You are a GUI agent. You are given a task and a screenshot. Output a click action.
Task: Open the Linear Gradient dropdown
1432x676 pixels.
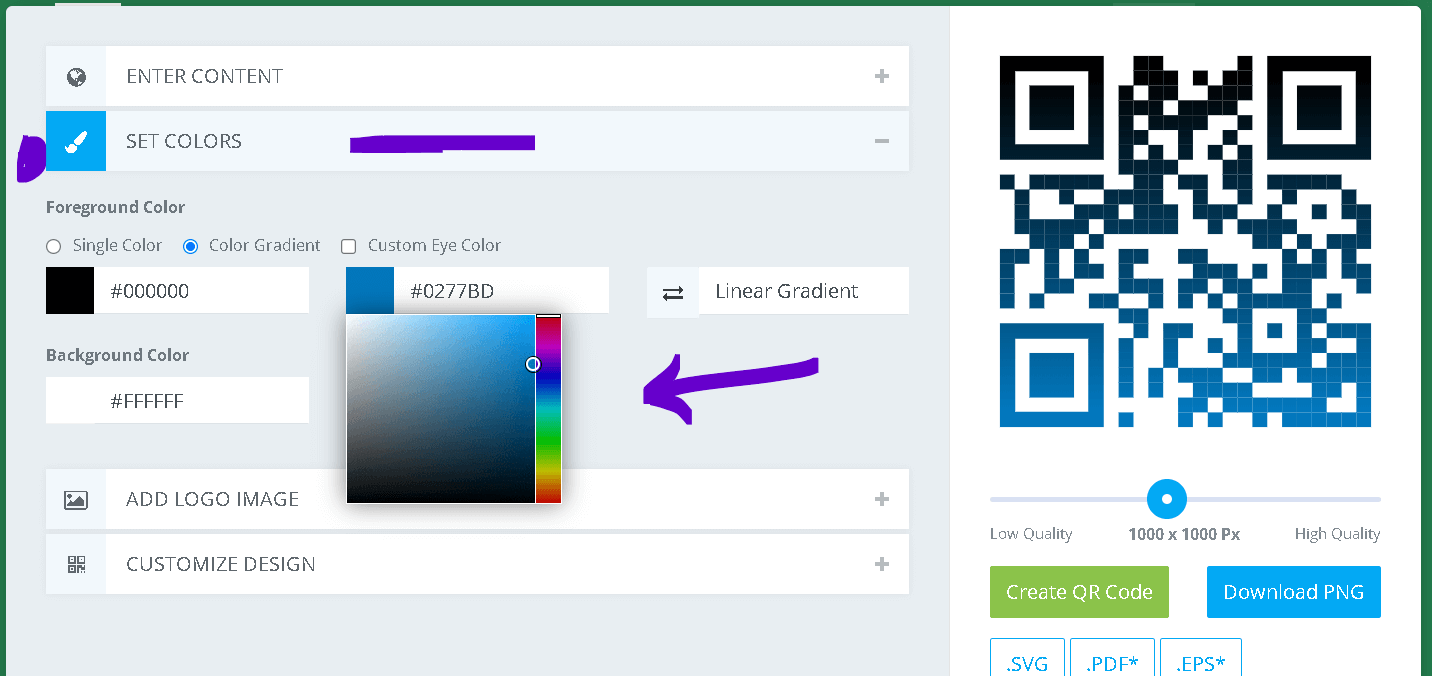[803, 292]
